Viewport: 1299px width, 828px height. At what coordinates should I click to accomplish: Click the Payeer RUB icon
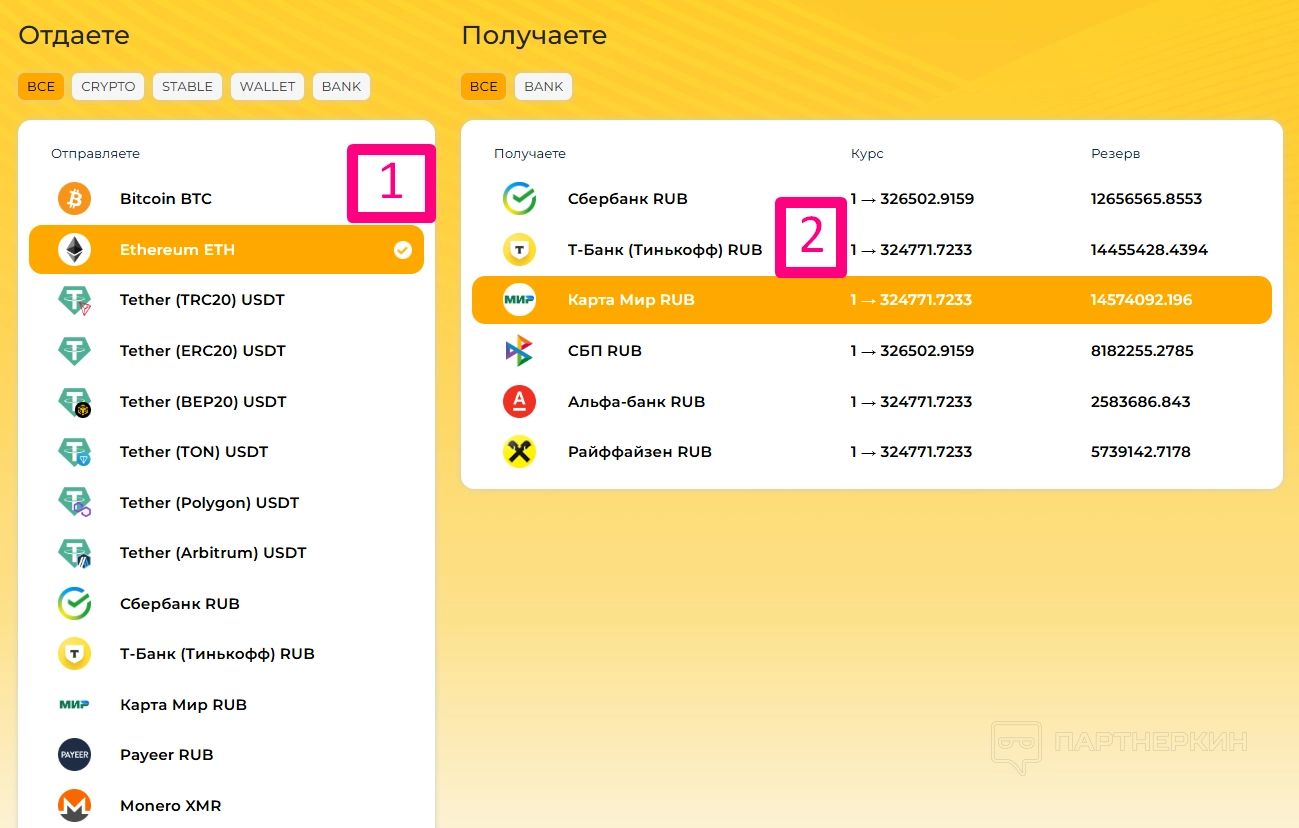pos(74,755)
